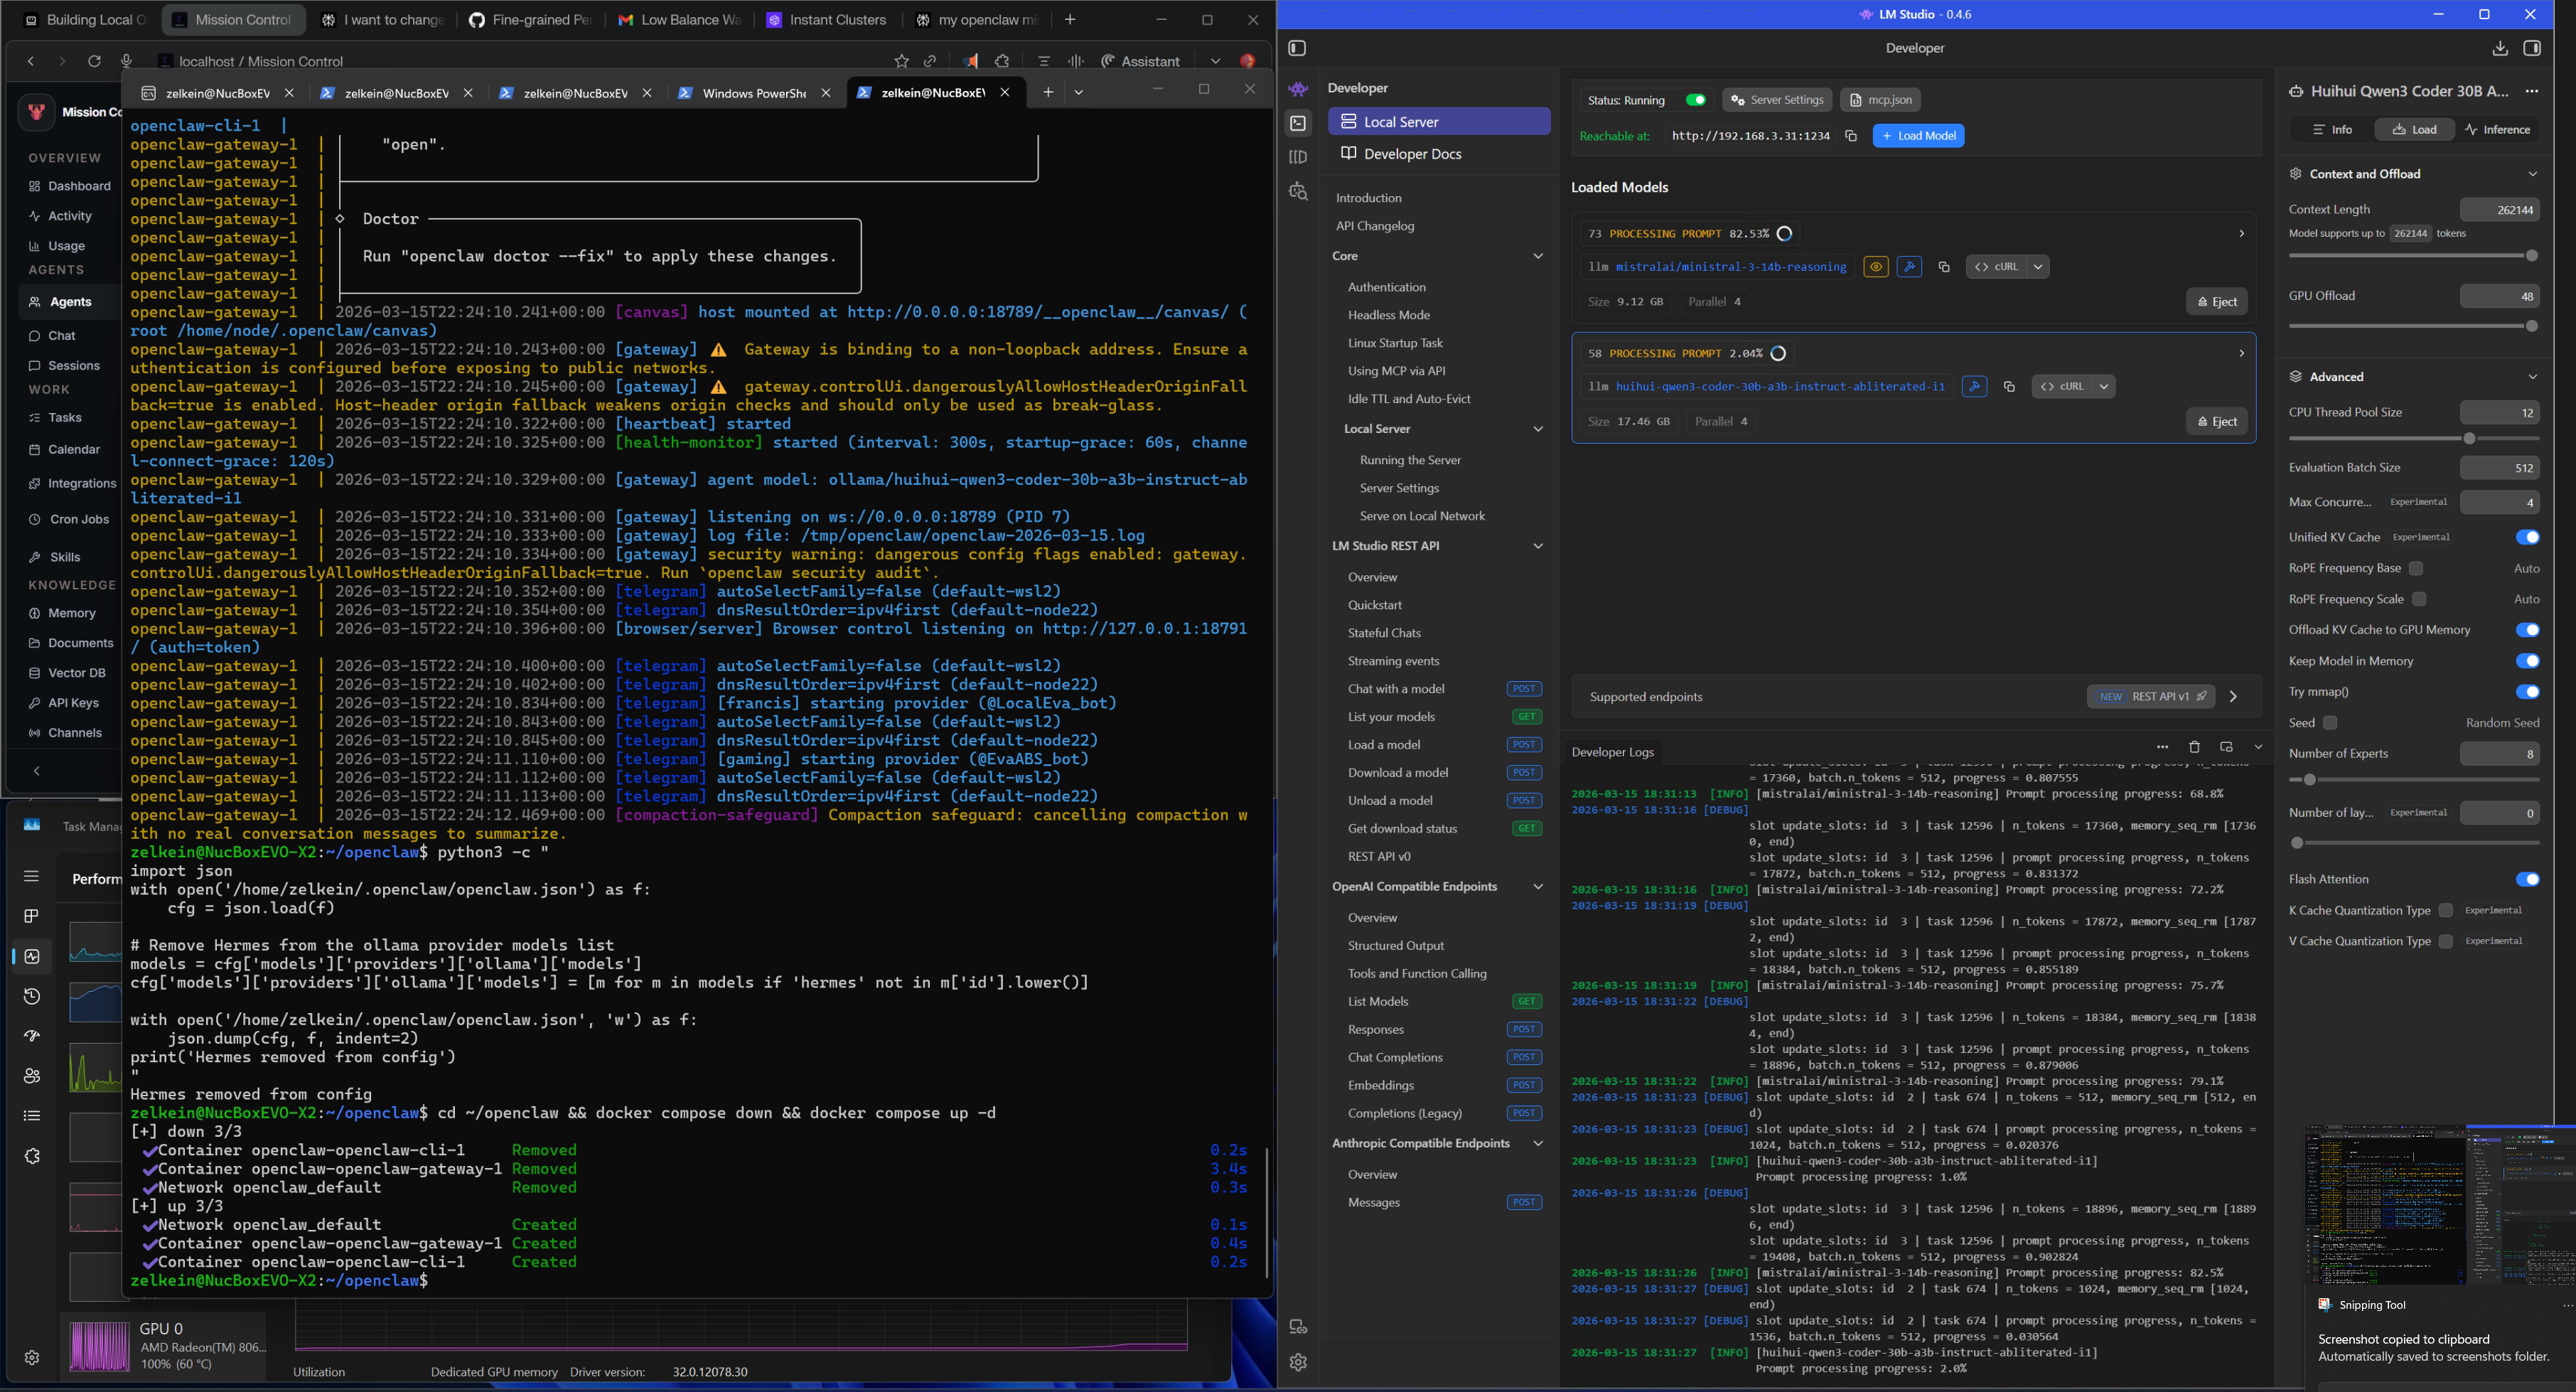This screenshot has height=1392, width=2576.
Task: Open Model Search icon in LM Studio sidebar
Action: tap(1298, 191)
